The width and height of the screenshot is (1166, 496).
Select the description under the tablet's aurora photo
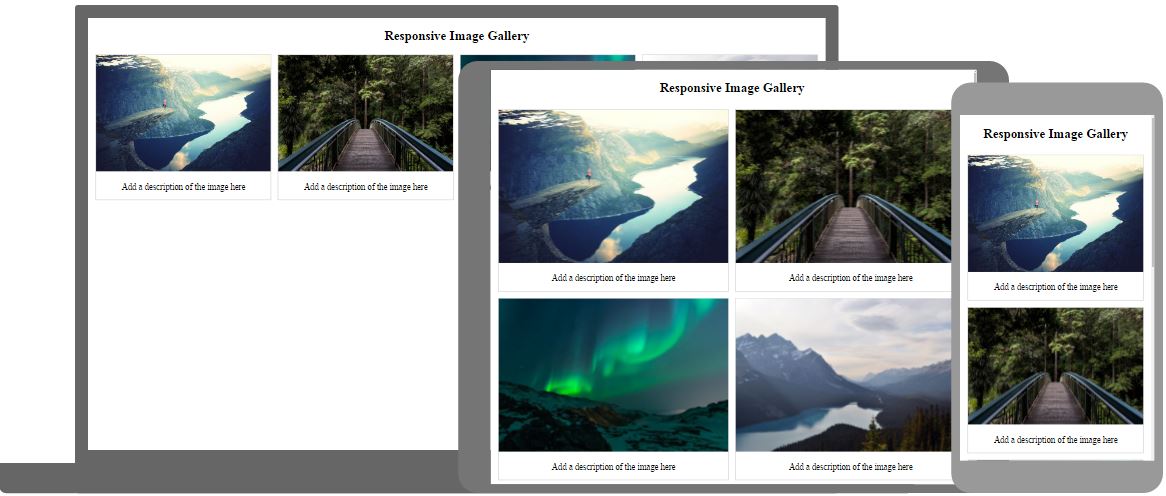[613, 467]
